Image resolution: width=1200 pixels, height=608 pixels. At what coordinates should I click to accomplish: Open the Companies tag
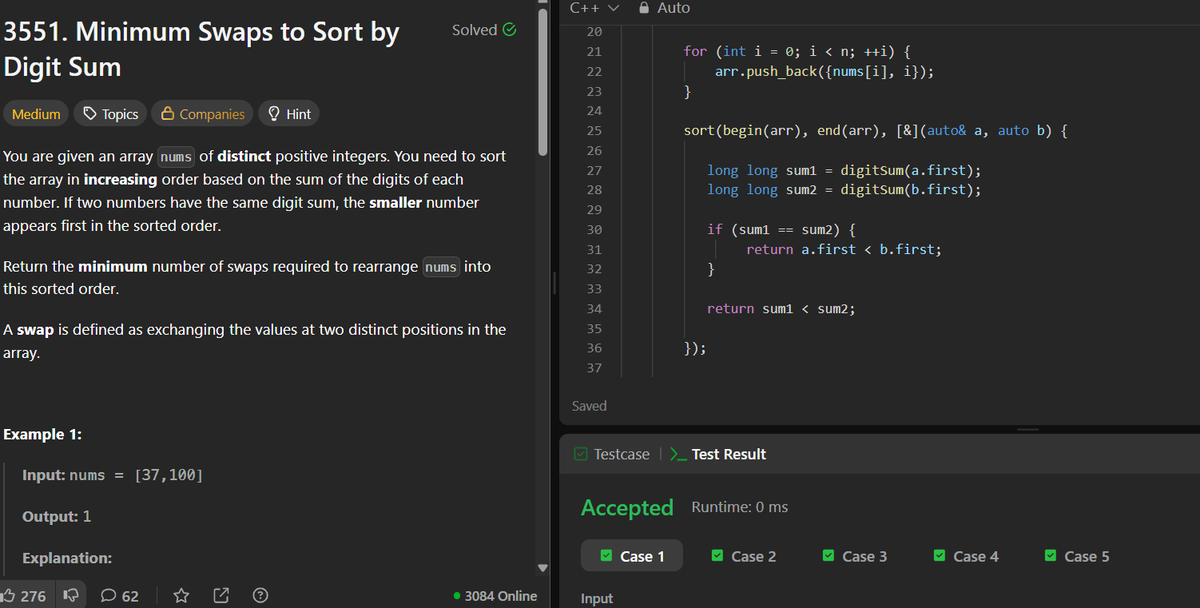point(203,114)
